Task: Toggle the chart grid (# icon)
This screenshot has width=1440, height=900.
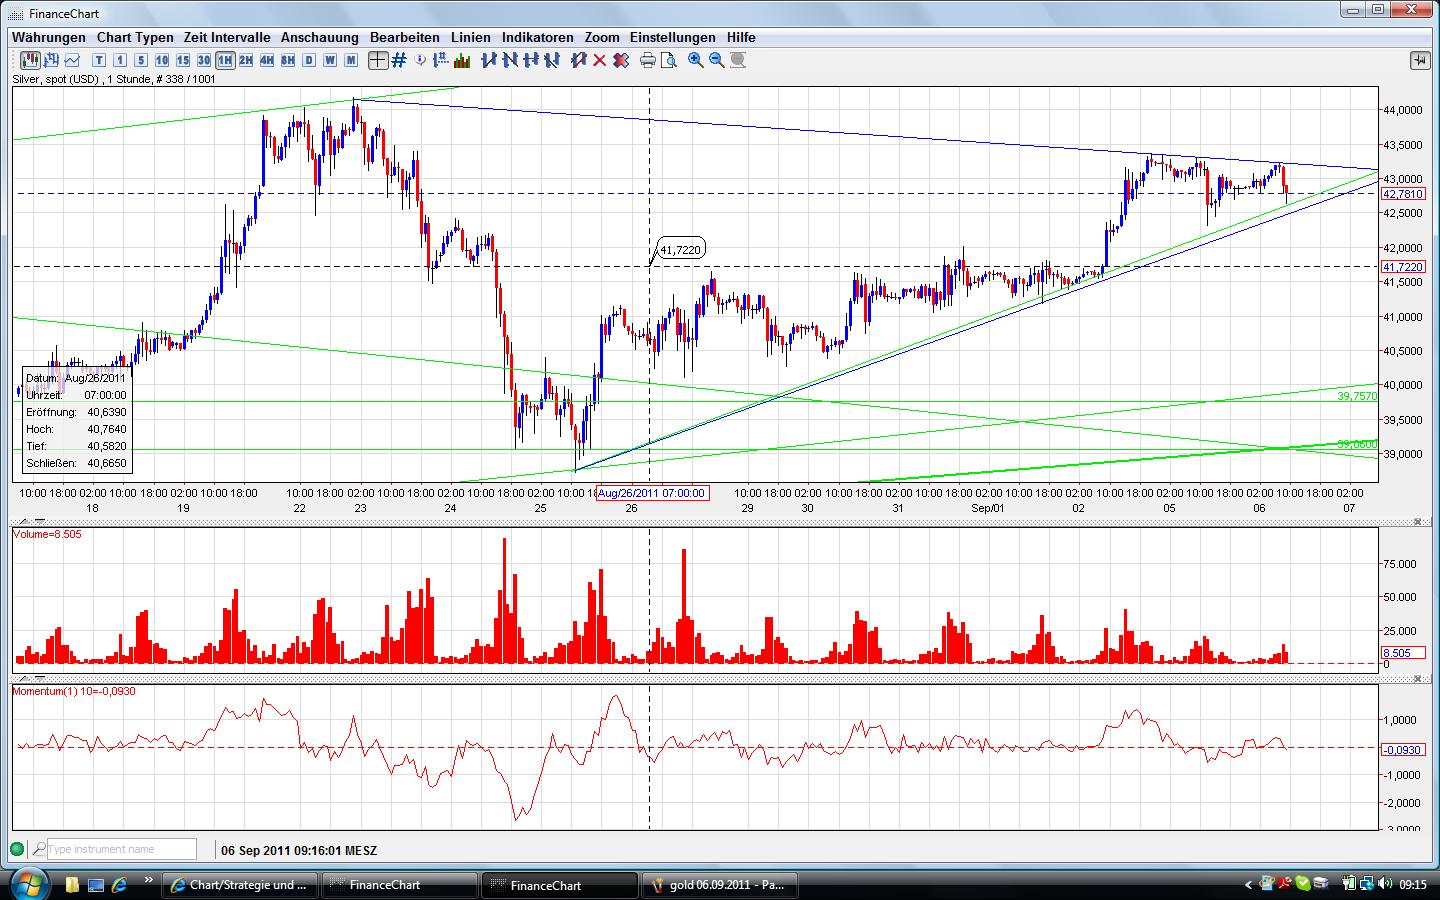Action: (398, 60)
